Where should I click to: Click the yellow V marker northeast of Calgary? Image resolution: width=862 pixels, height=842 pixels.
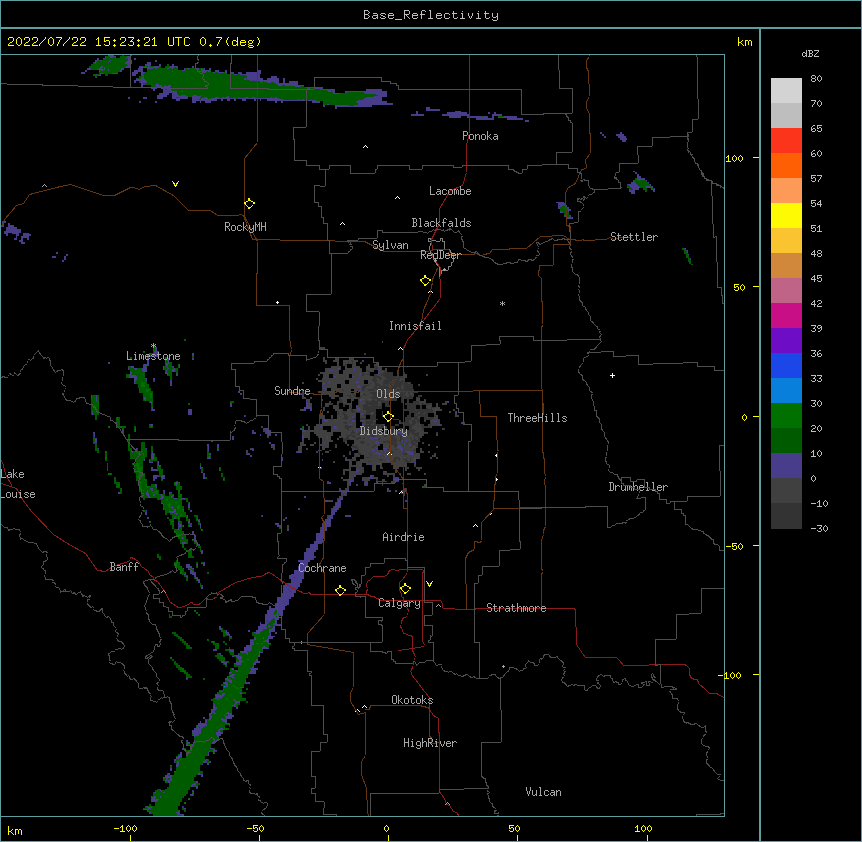pyautogui.click(x=429, y=584)
